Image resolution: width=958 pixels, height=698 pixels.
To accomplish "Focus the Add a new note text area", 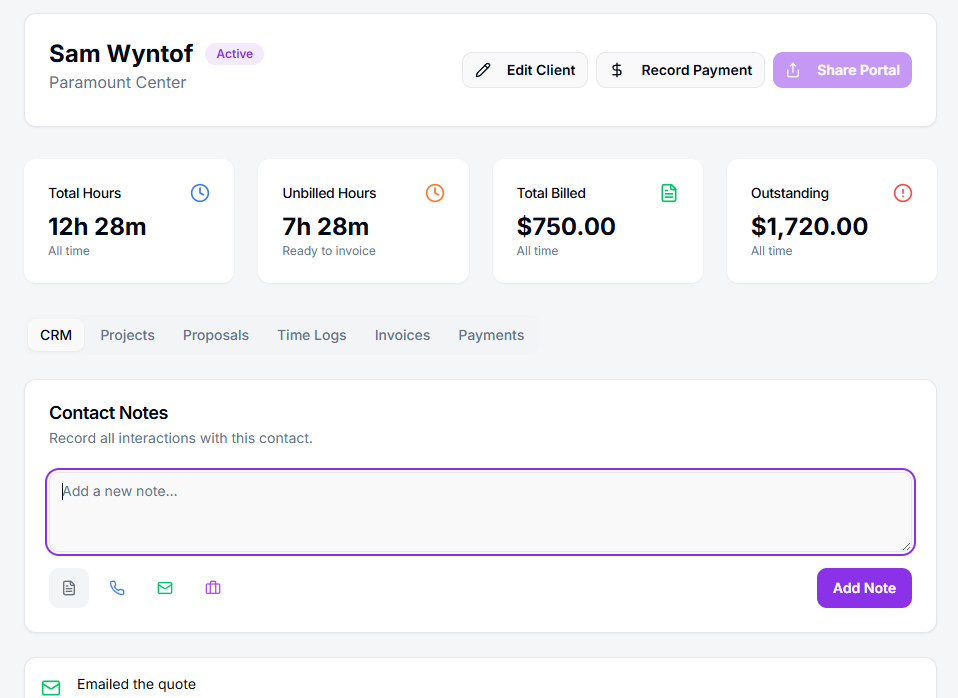I will [x=480, y=512].
